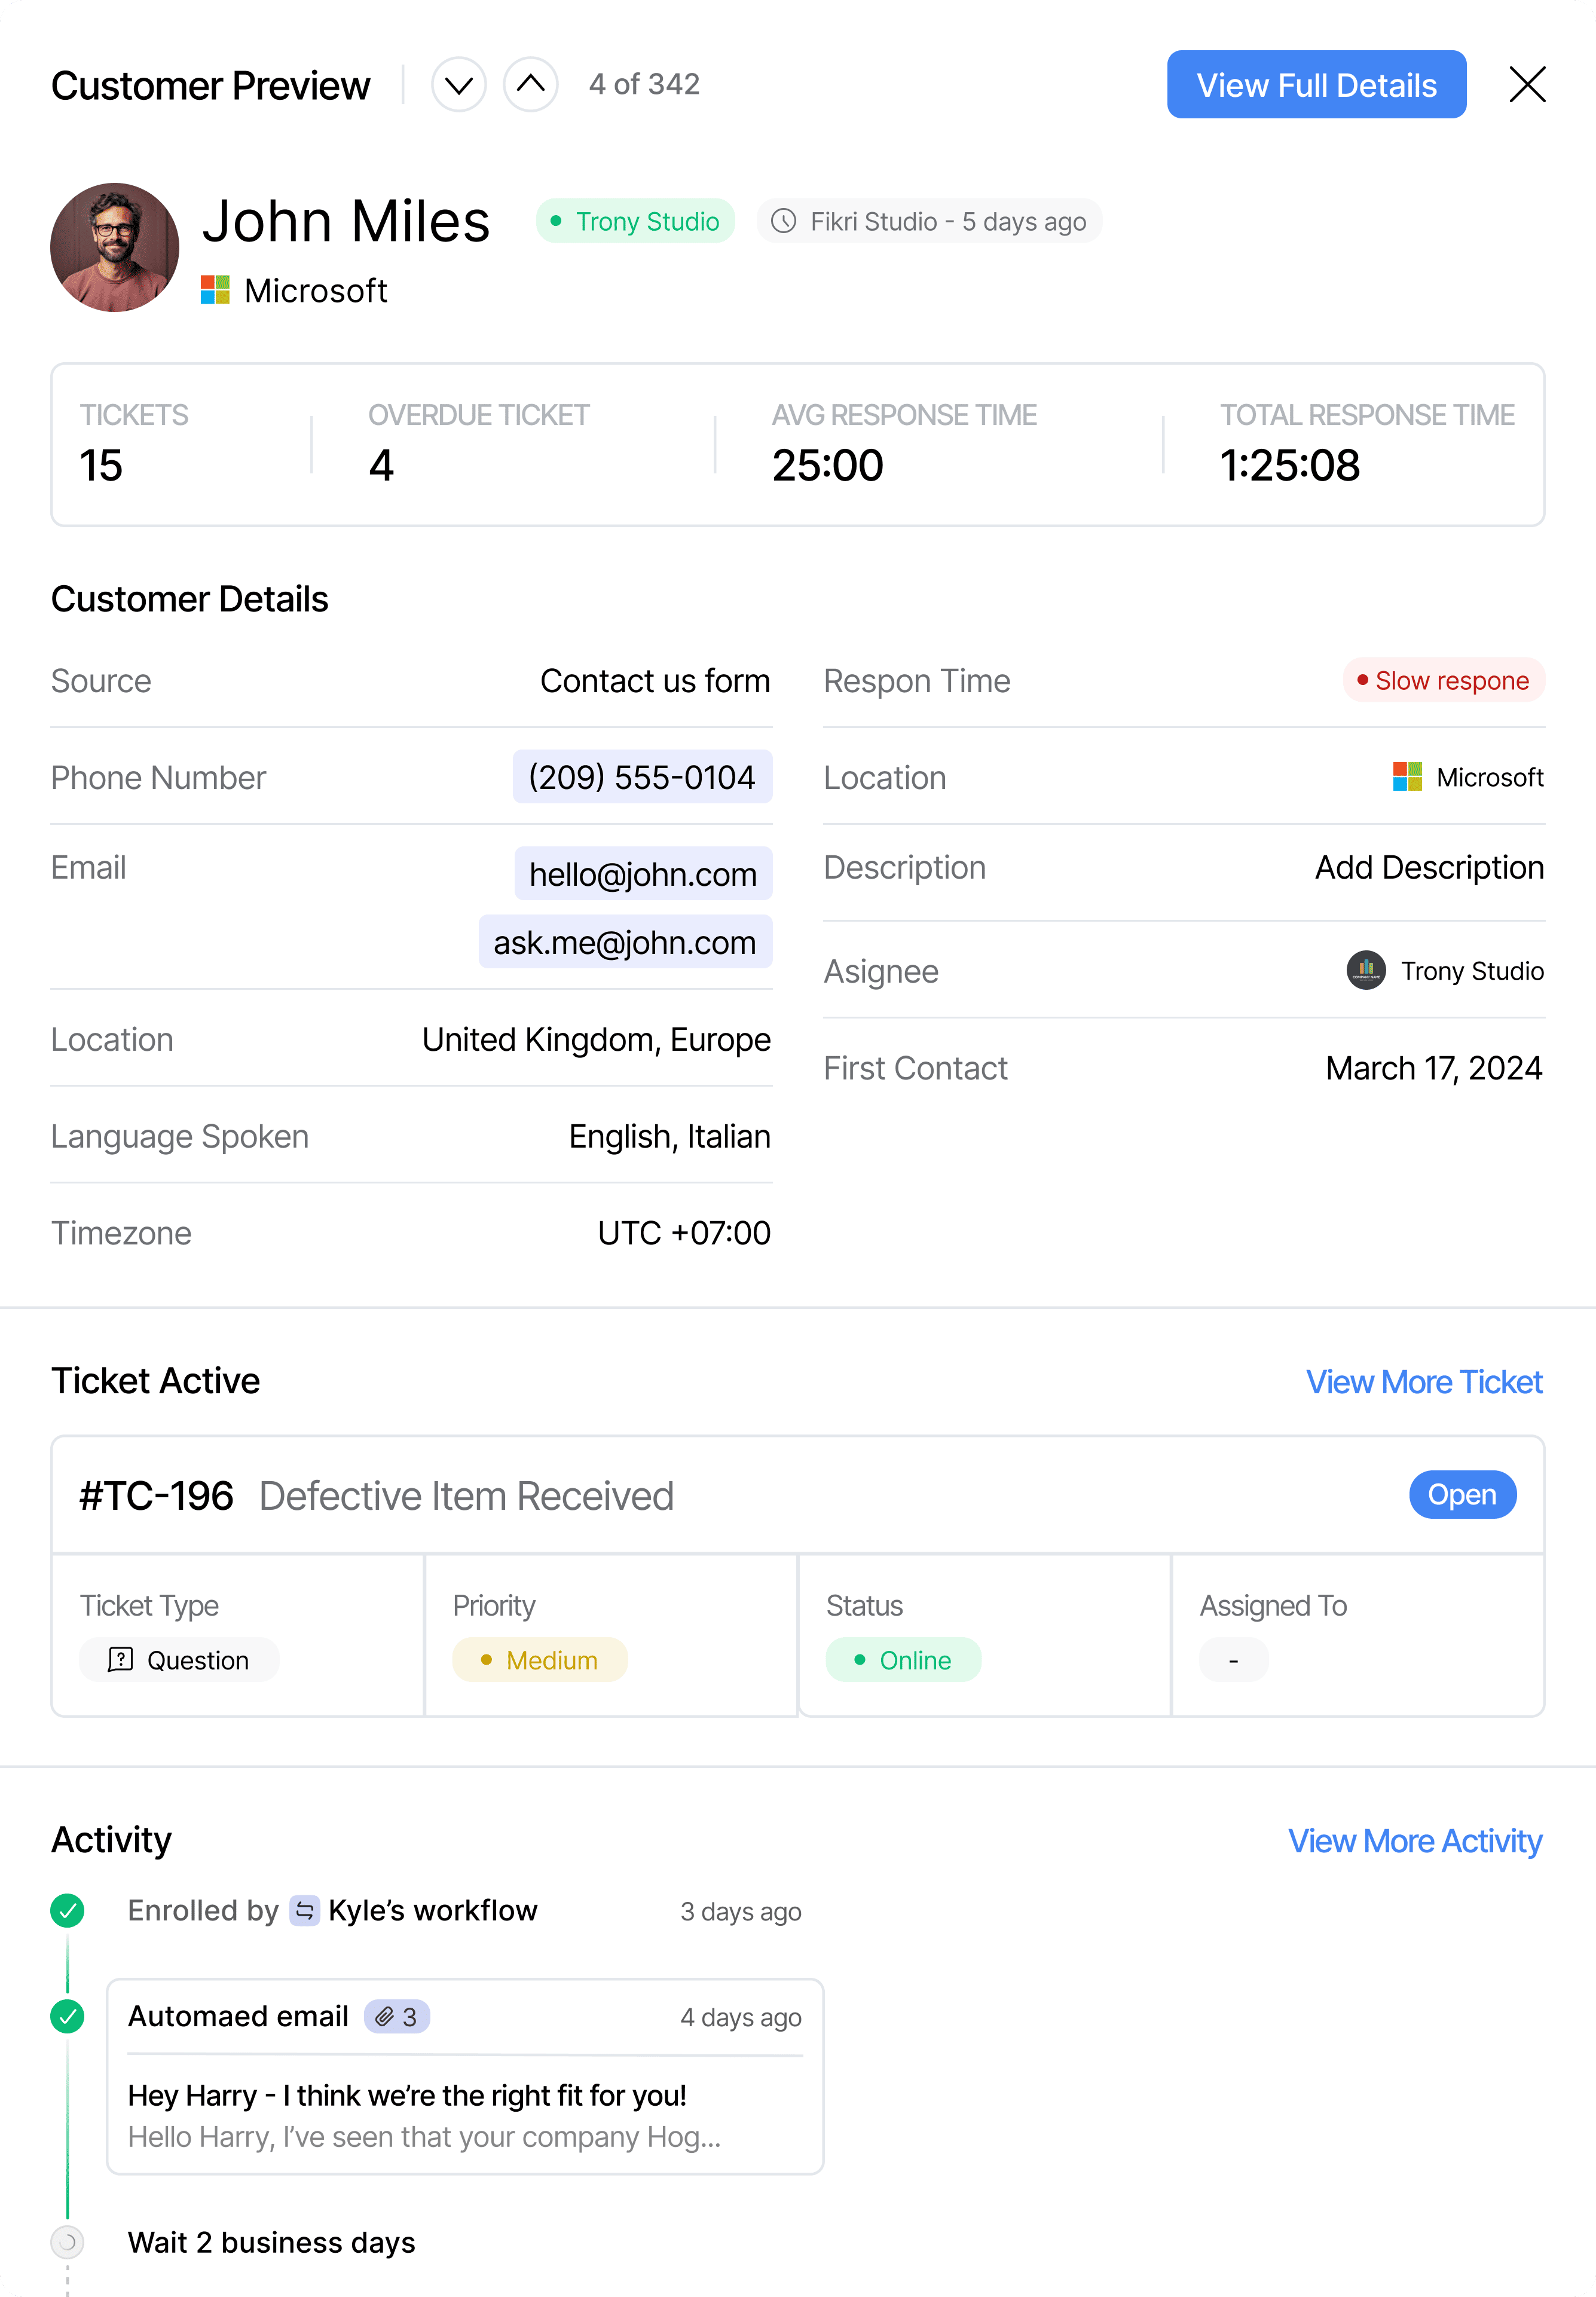Click the View Full Details button
This screenshot has height=2297, width=1596.
[1316, 85]
